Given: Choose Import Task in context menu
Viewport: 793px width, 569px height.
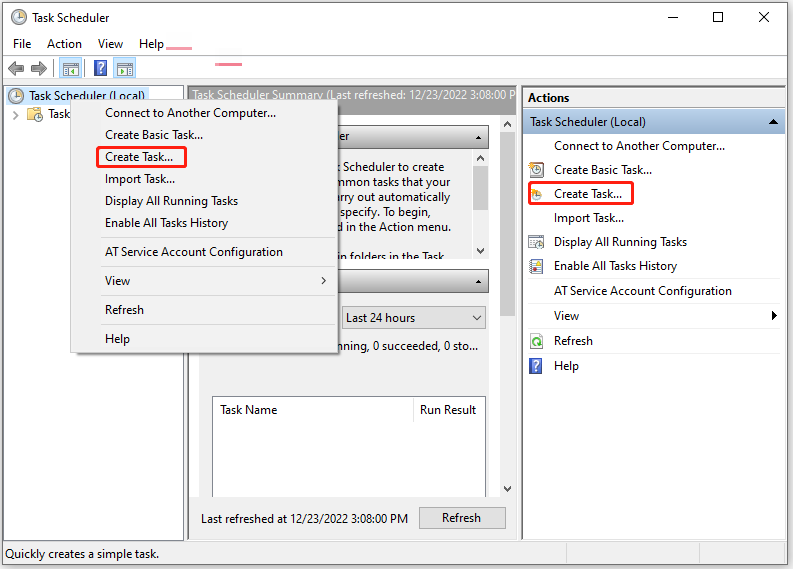Looking at the screenshot, I should pos(140,179).
